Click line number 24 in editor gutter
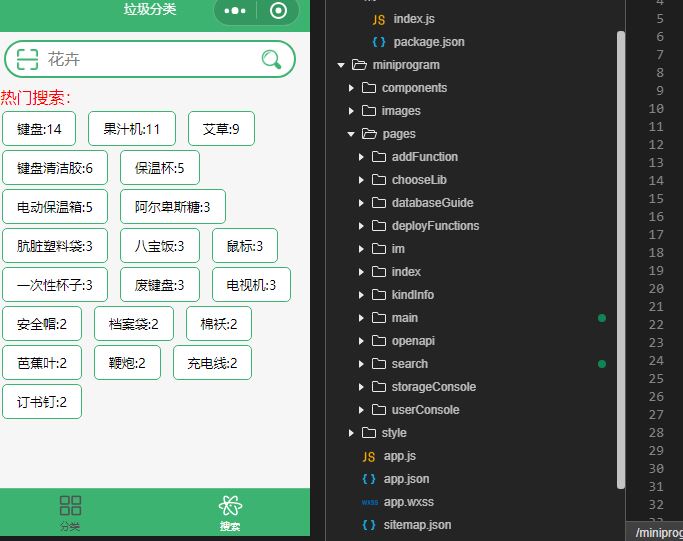Screen dimensions: 683x541 coord(656,361)
